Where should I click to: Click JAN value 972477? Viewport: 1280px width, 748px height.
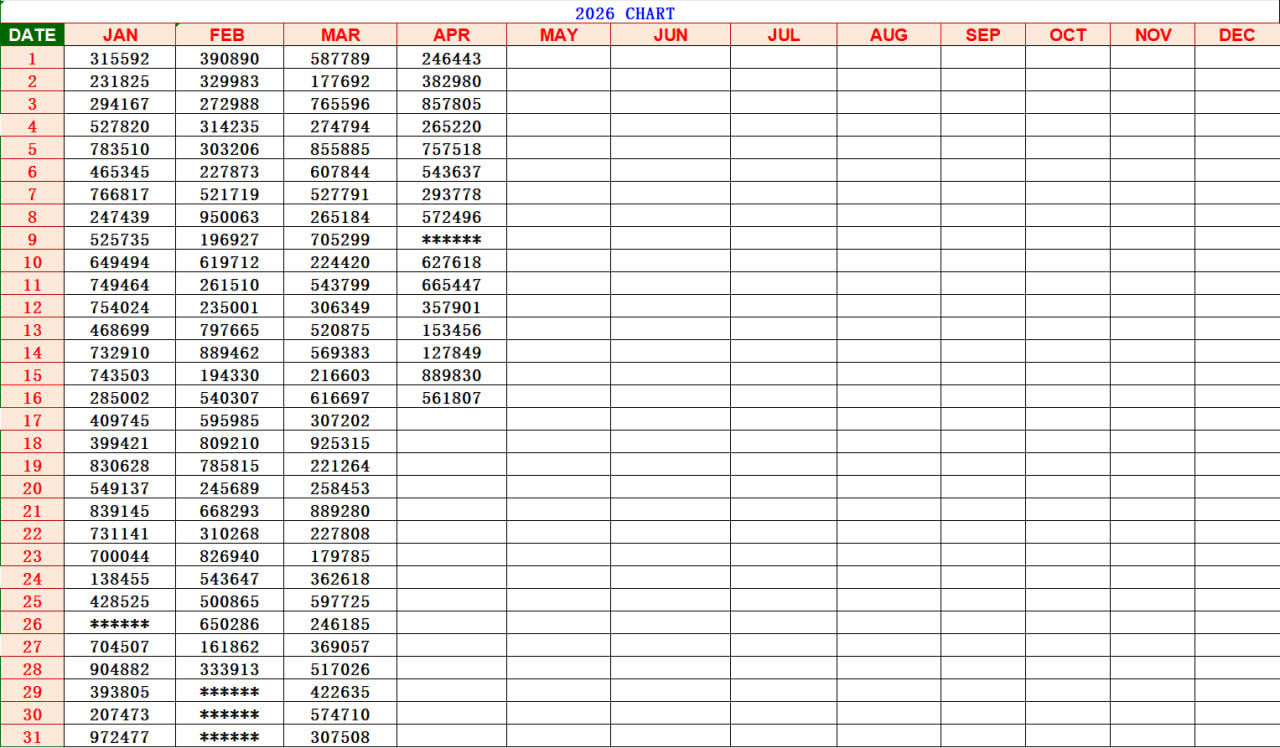(x=120, y=737)
